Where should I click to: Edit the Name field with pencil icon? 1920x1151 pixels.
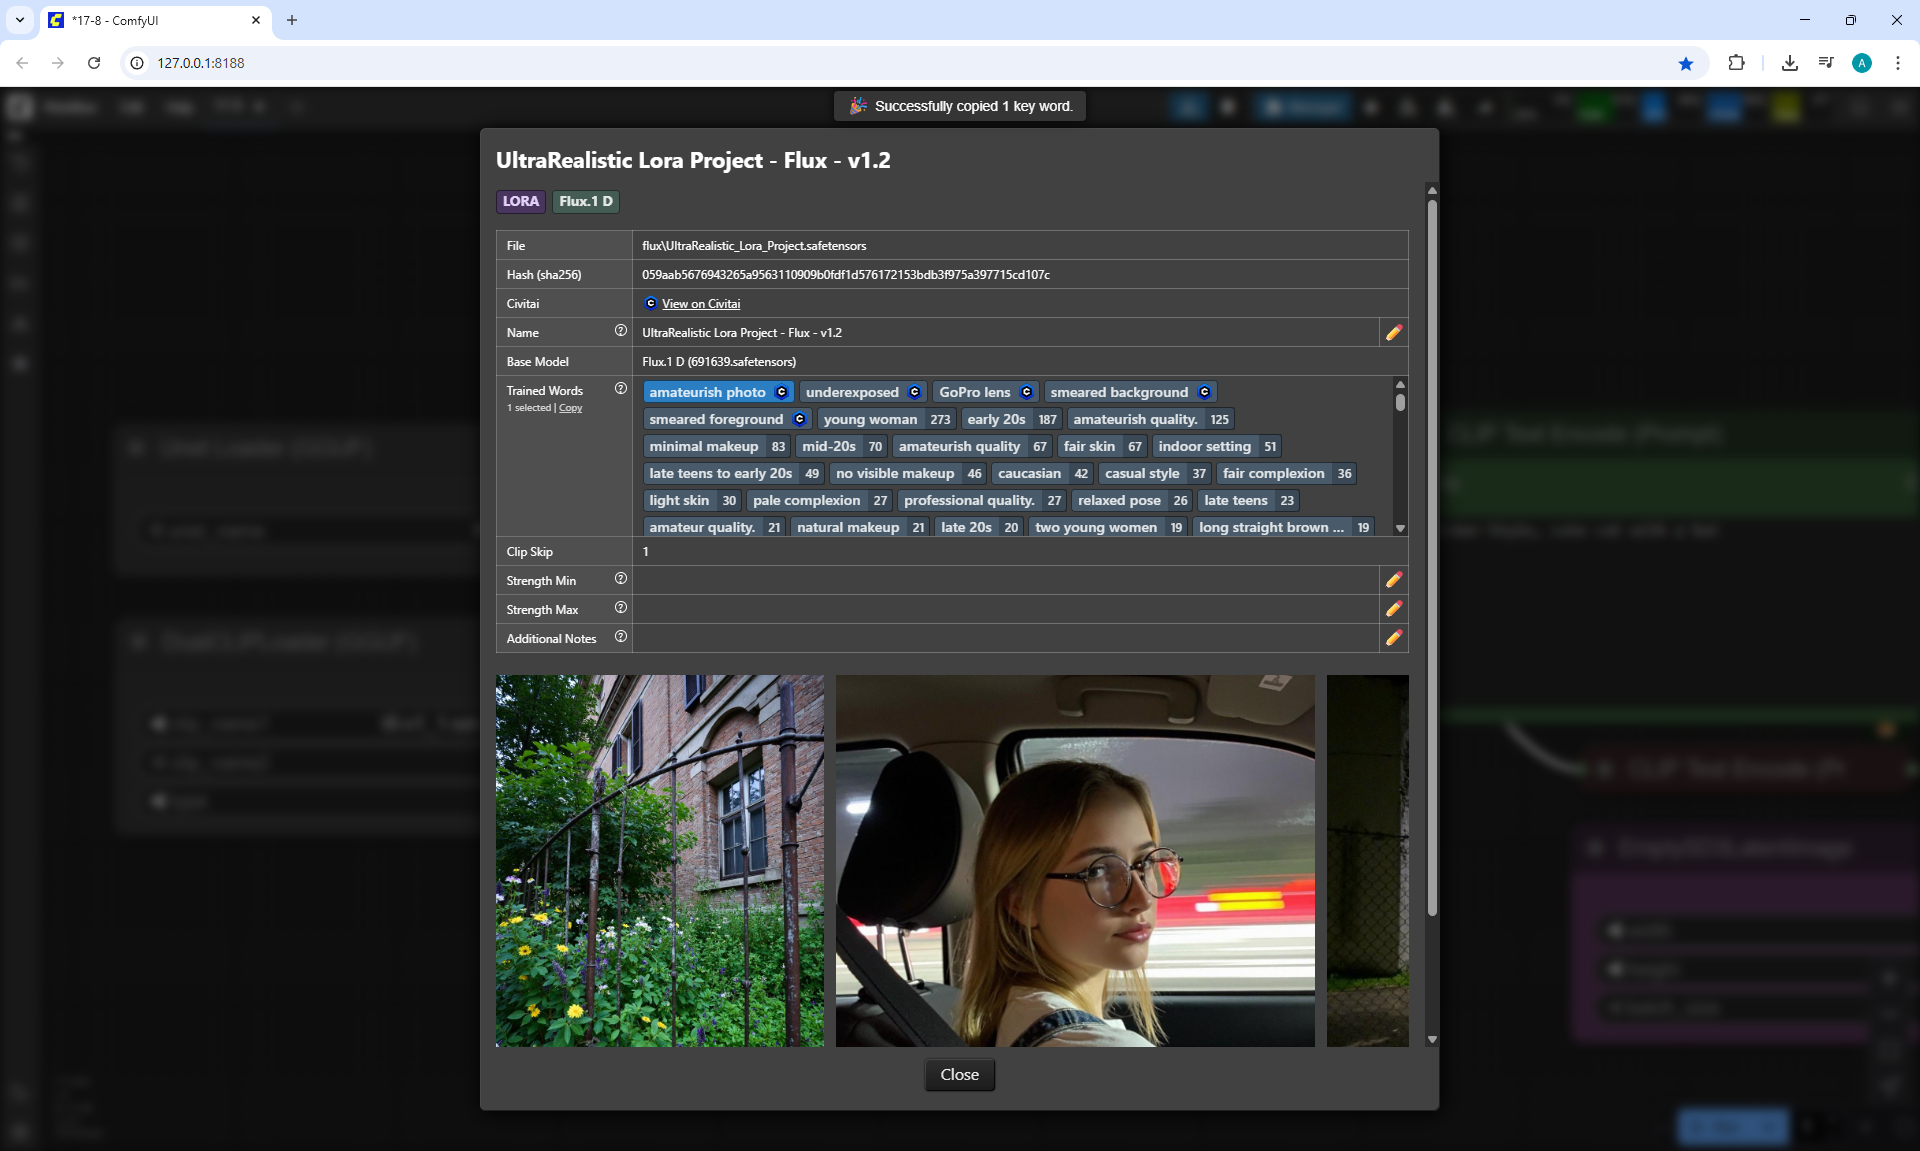[x=1393, y=333]
